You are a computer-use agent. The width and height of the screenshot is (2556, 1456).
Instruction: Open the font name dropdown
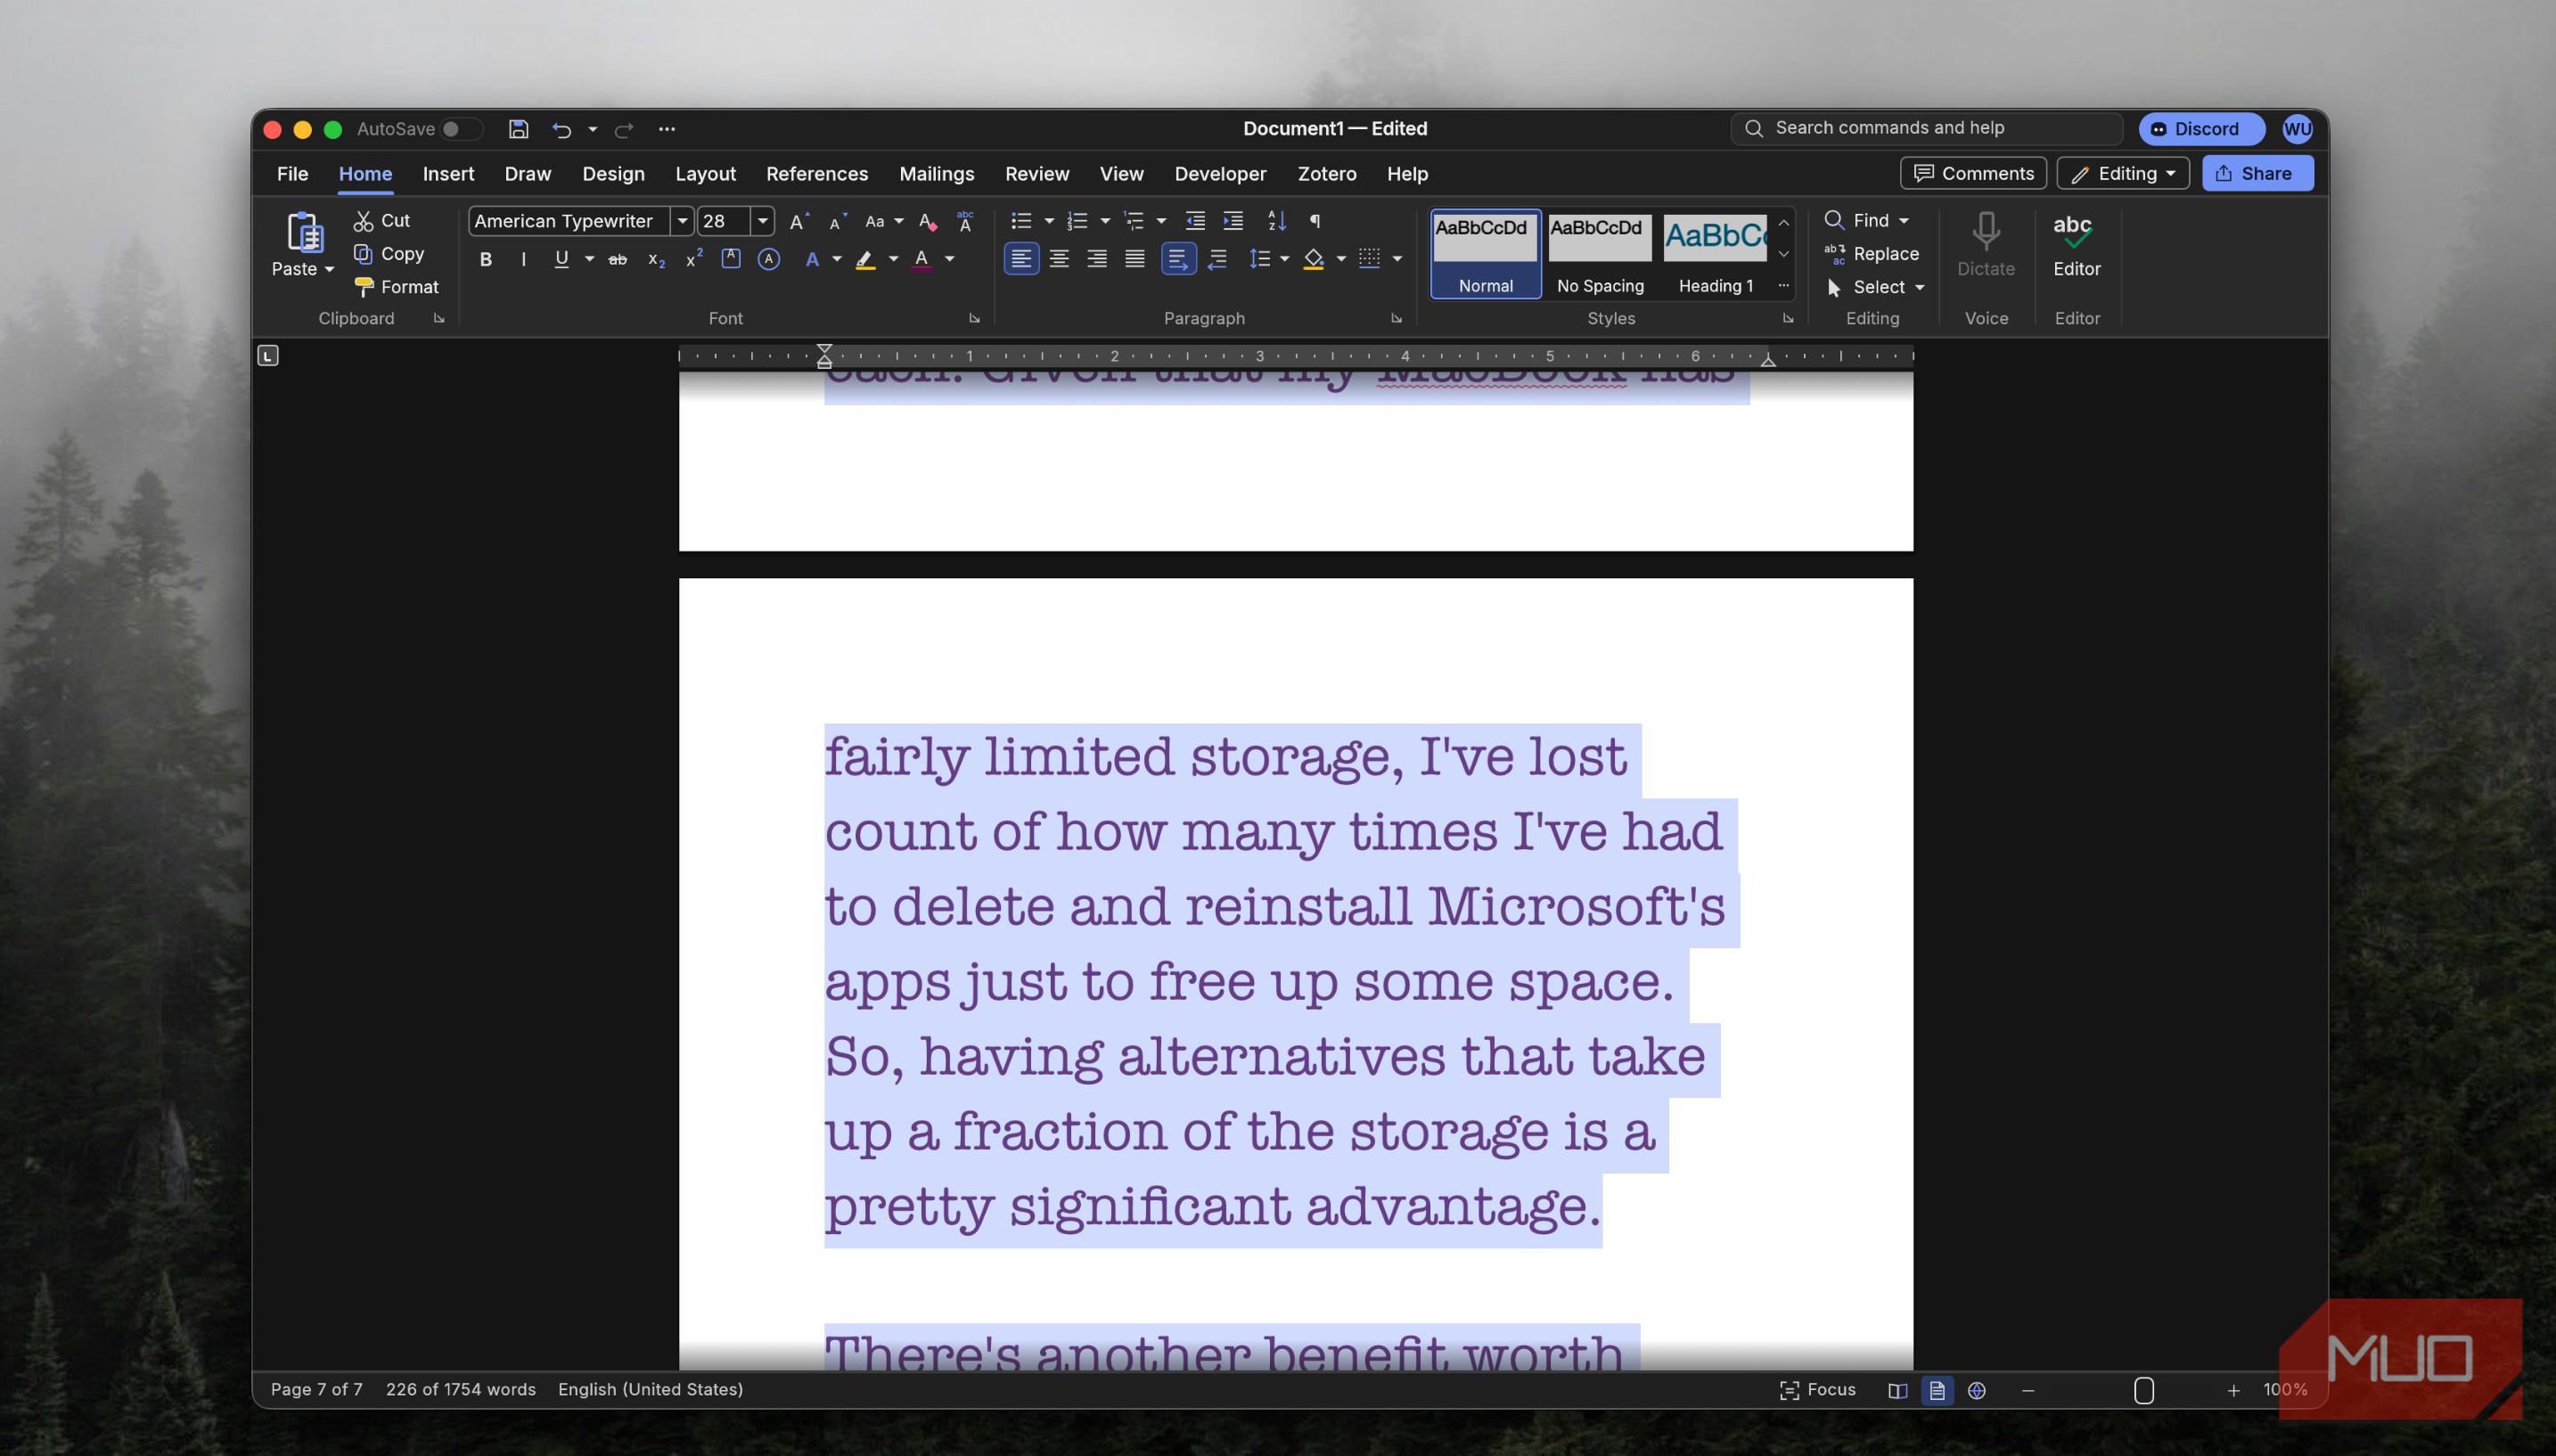click(x=682, y=221)
